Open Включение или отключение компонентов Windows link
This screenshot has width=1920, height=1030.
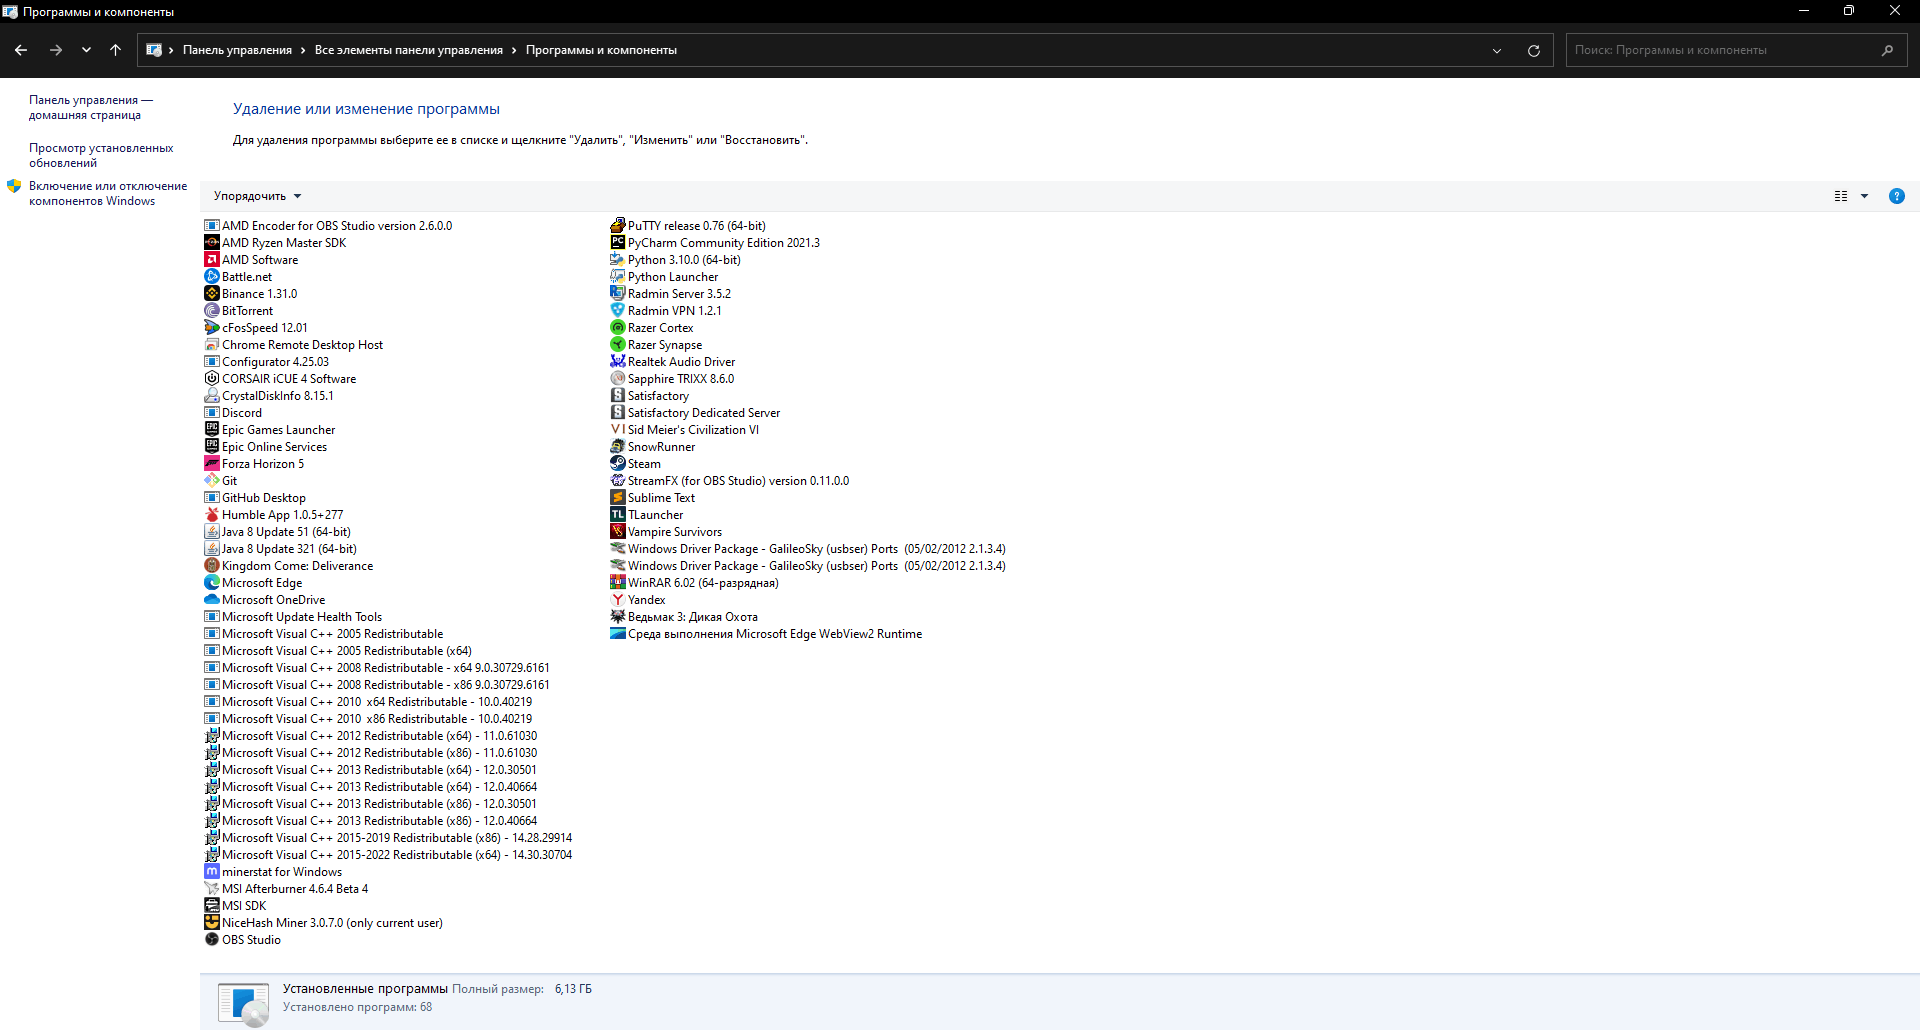coord(108,193)
